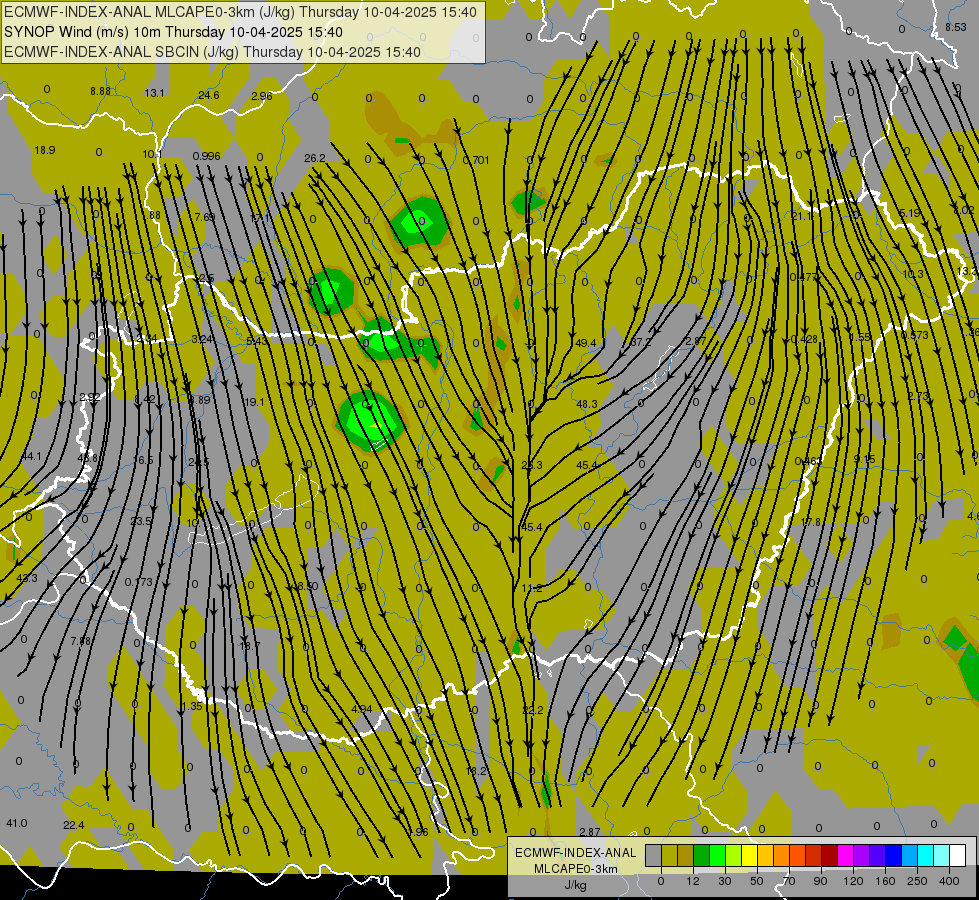Viewport: 979px width, 900px height.
Task: Click the map value '5.19'
Action: [x=910, y=213]
